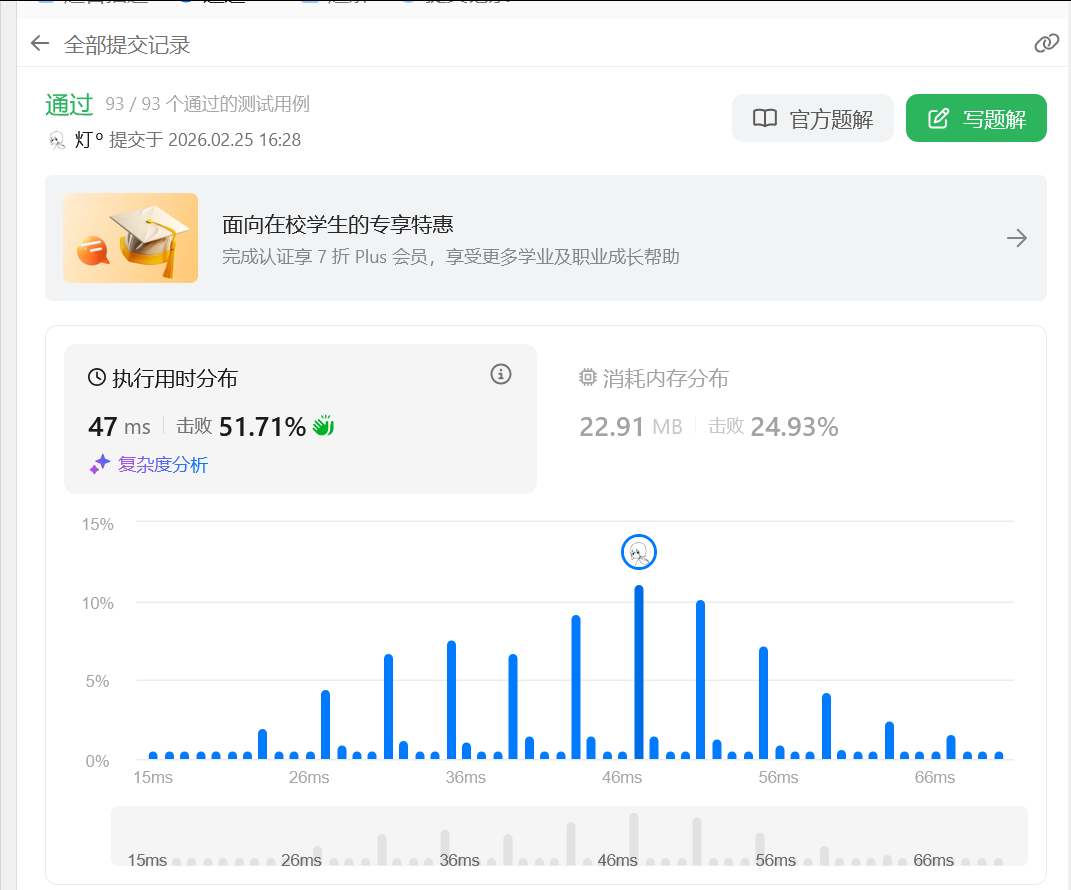Image resolution: width=1071 pixels, height=890 pixels.
Task: Click the purple sparkle icon before 复杂度分析
Action: [x=100, y=464]
